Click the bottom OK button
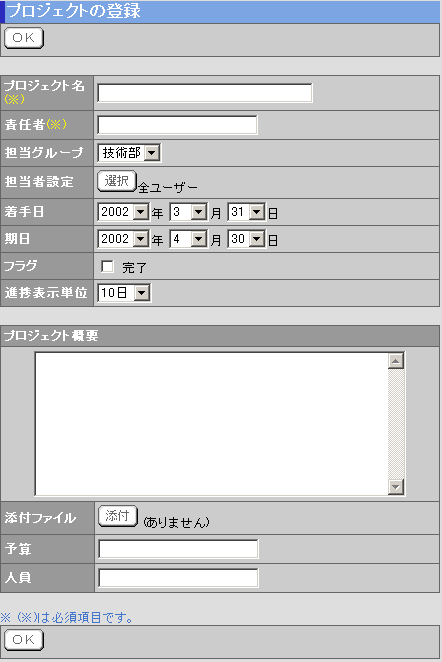Viewport: 442px width, 662px height. tap(24, 640)
